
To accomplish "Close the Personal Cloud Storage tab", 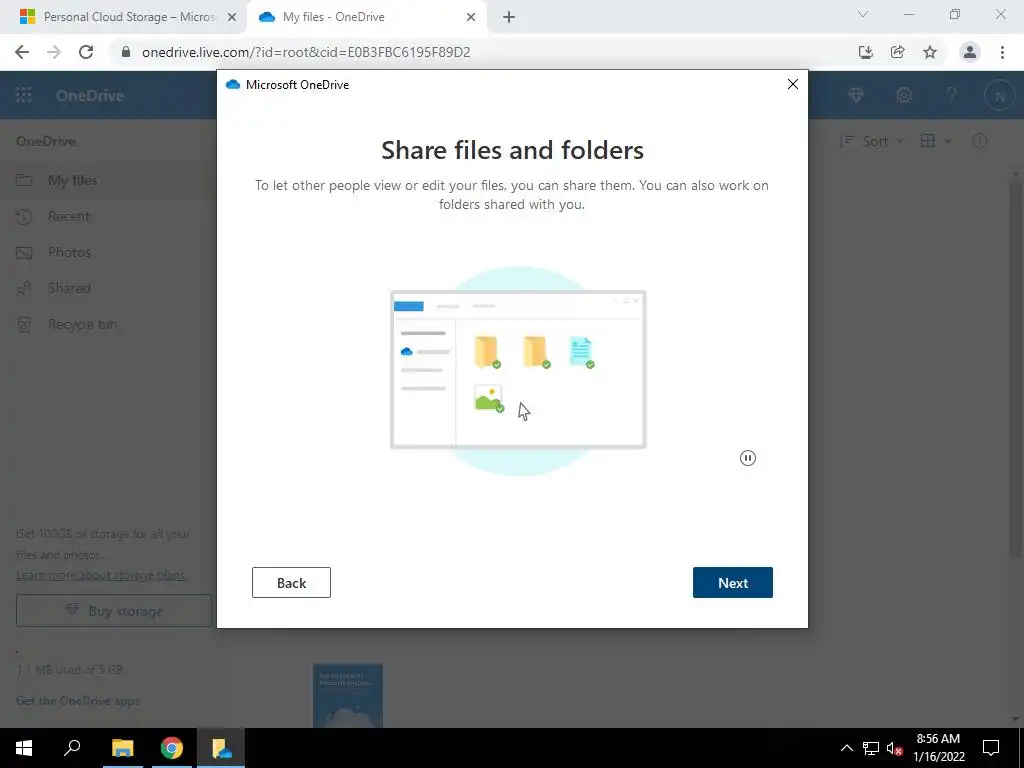I will coord(232,18).
